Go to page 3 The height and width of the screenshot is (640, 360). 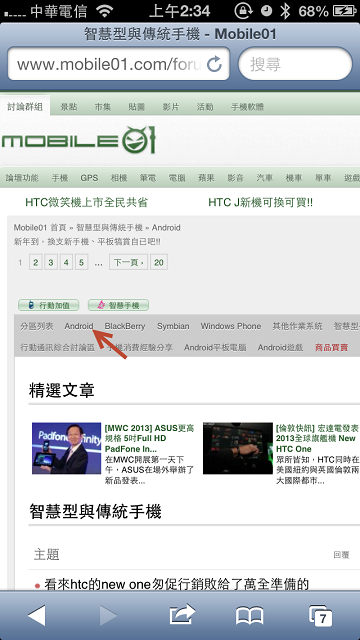[x=51, y=262]
